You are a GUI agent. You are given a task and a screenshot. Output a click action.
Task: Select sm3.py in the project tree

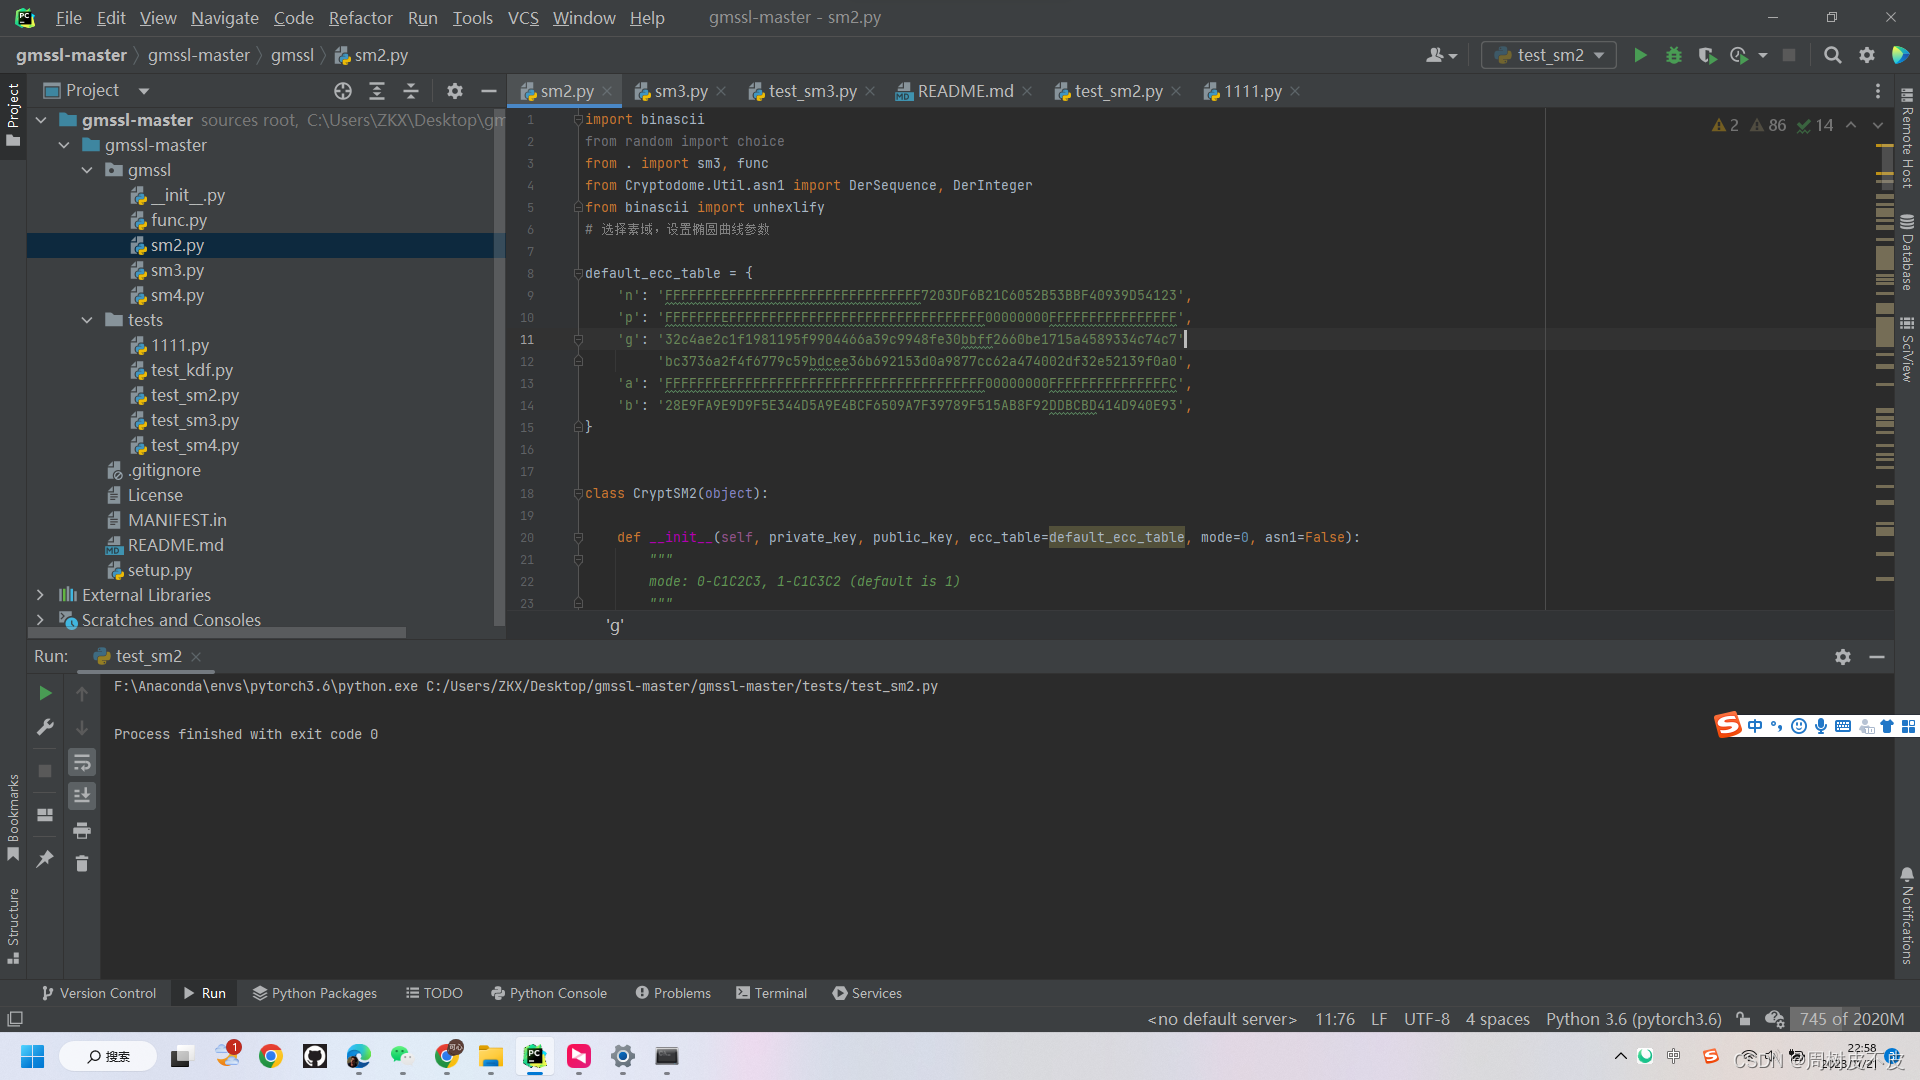(176, 270)
